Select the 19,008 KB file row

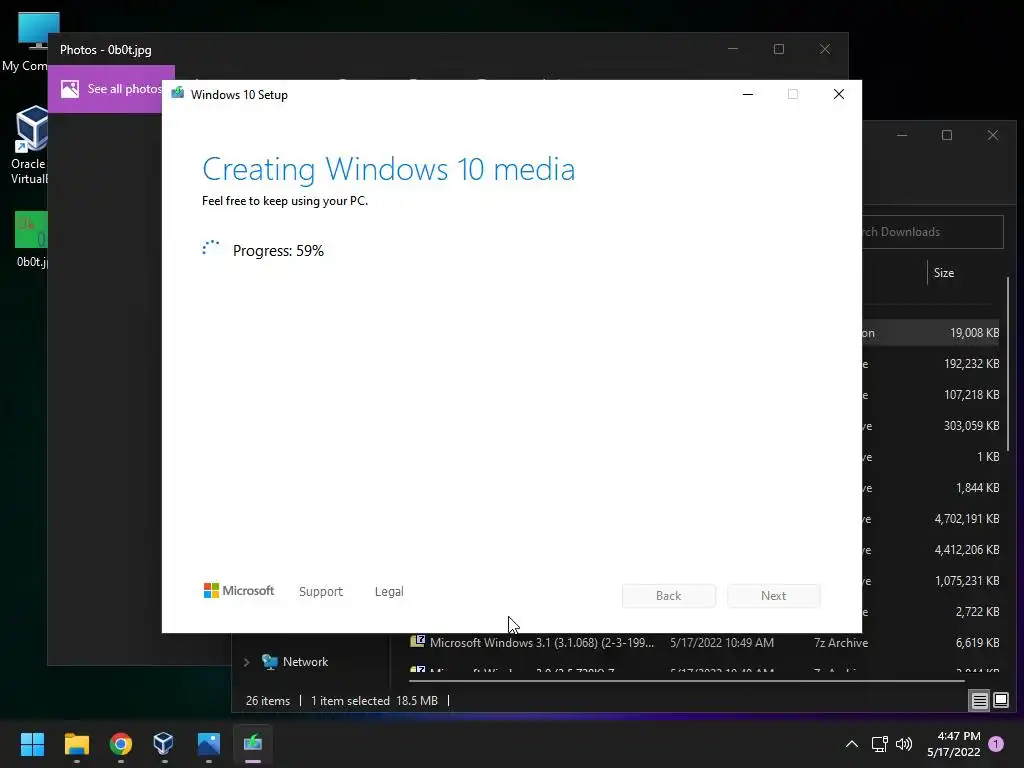coord(931,333)
